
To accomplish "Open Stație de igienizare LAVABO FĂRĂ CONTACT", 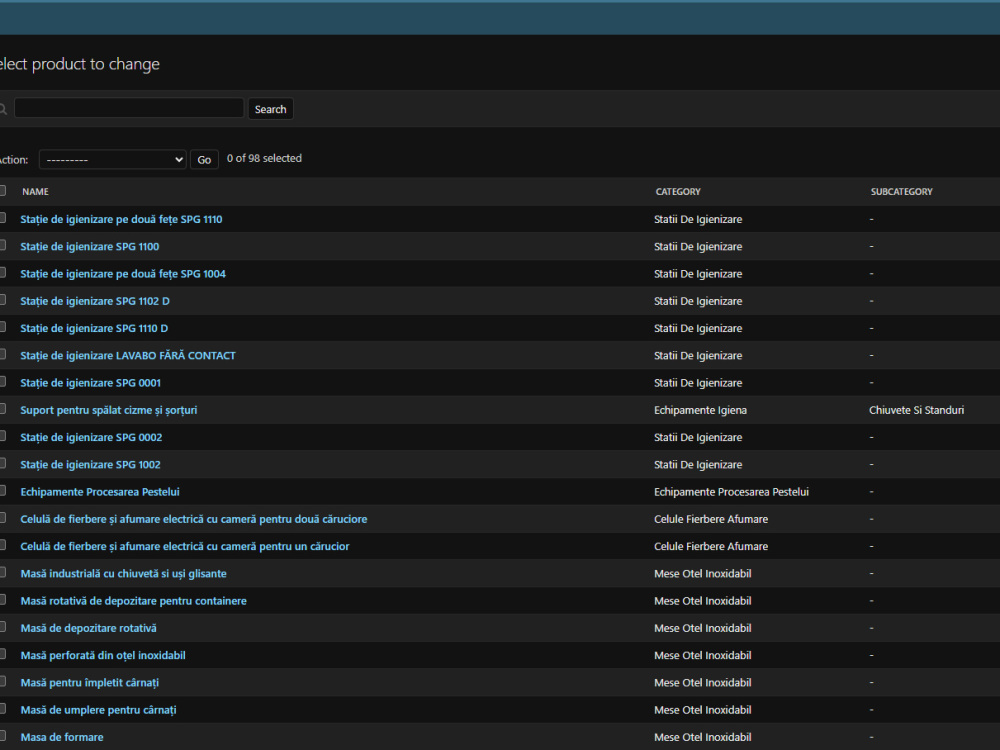I will coord(128,356).
